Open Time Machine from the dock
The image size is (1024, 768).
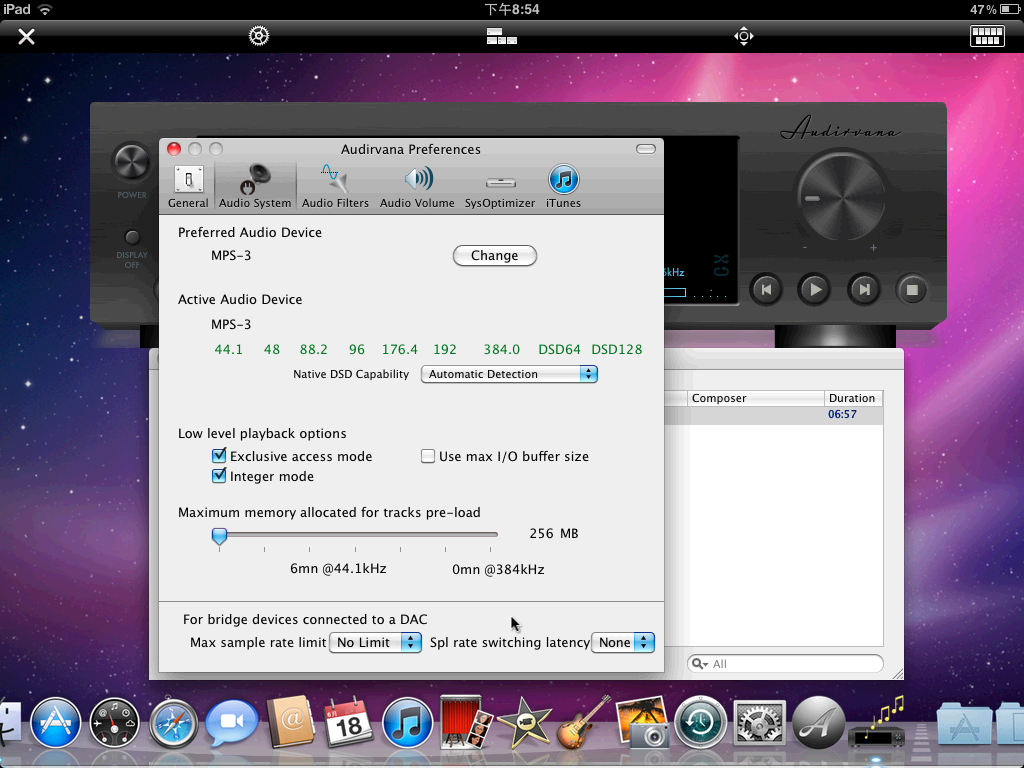pos(700,723)
